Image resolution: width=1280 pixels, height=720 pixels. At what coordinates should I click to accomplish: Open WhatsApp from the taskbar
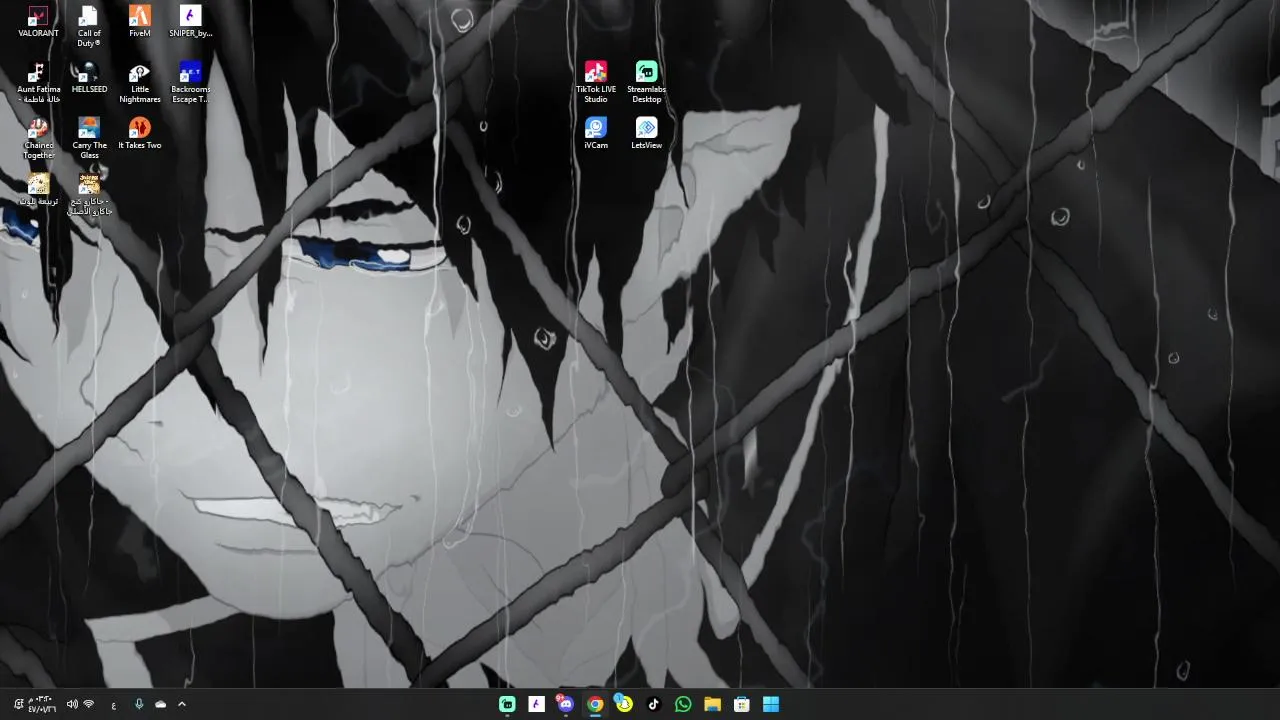[x=683, y=704]
